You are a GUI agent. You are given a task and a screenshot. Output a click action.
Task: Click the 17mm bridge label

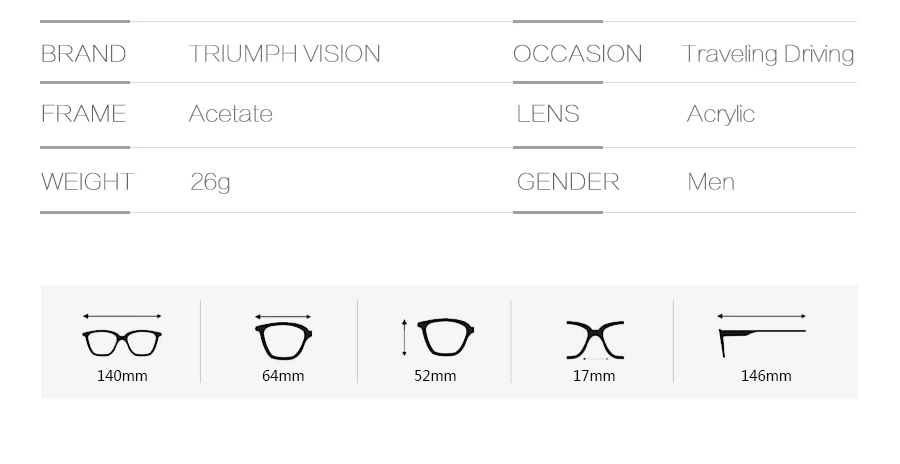click(594, 376)
